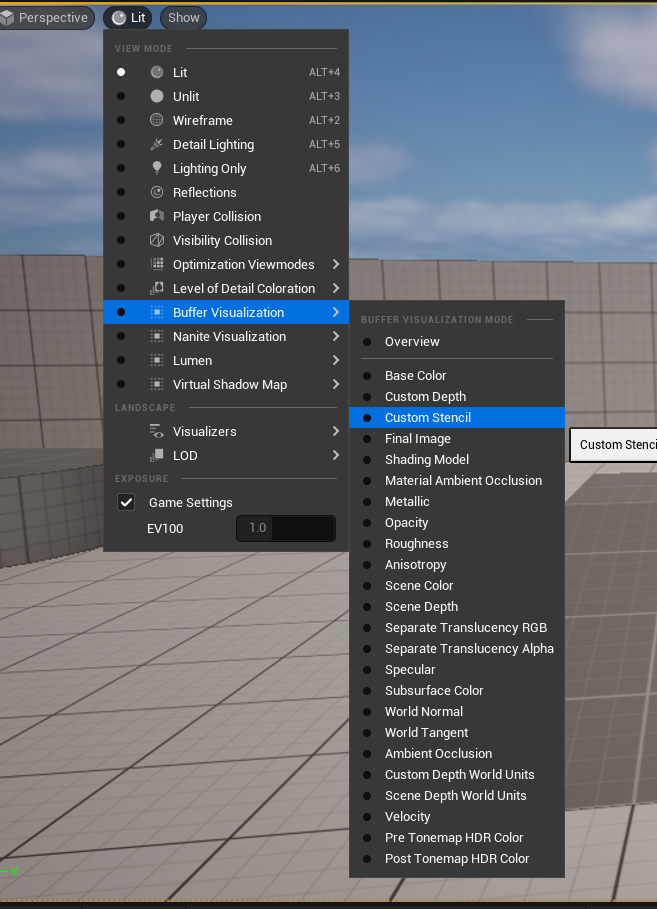
Task: Pick Separate Translucency Alpha
Action: [457, 649]
